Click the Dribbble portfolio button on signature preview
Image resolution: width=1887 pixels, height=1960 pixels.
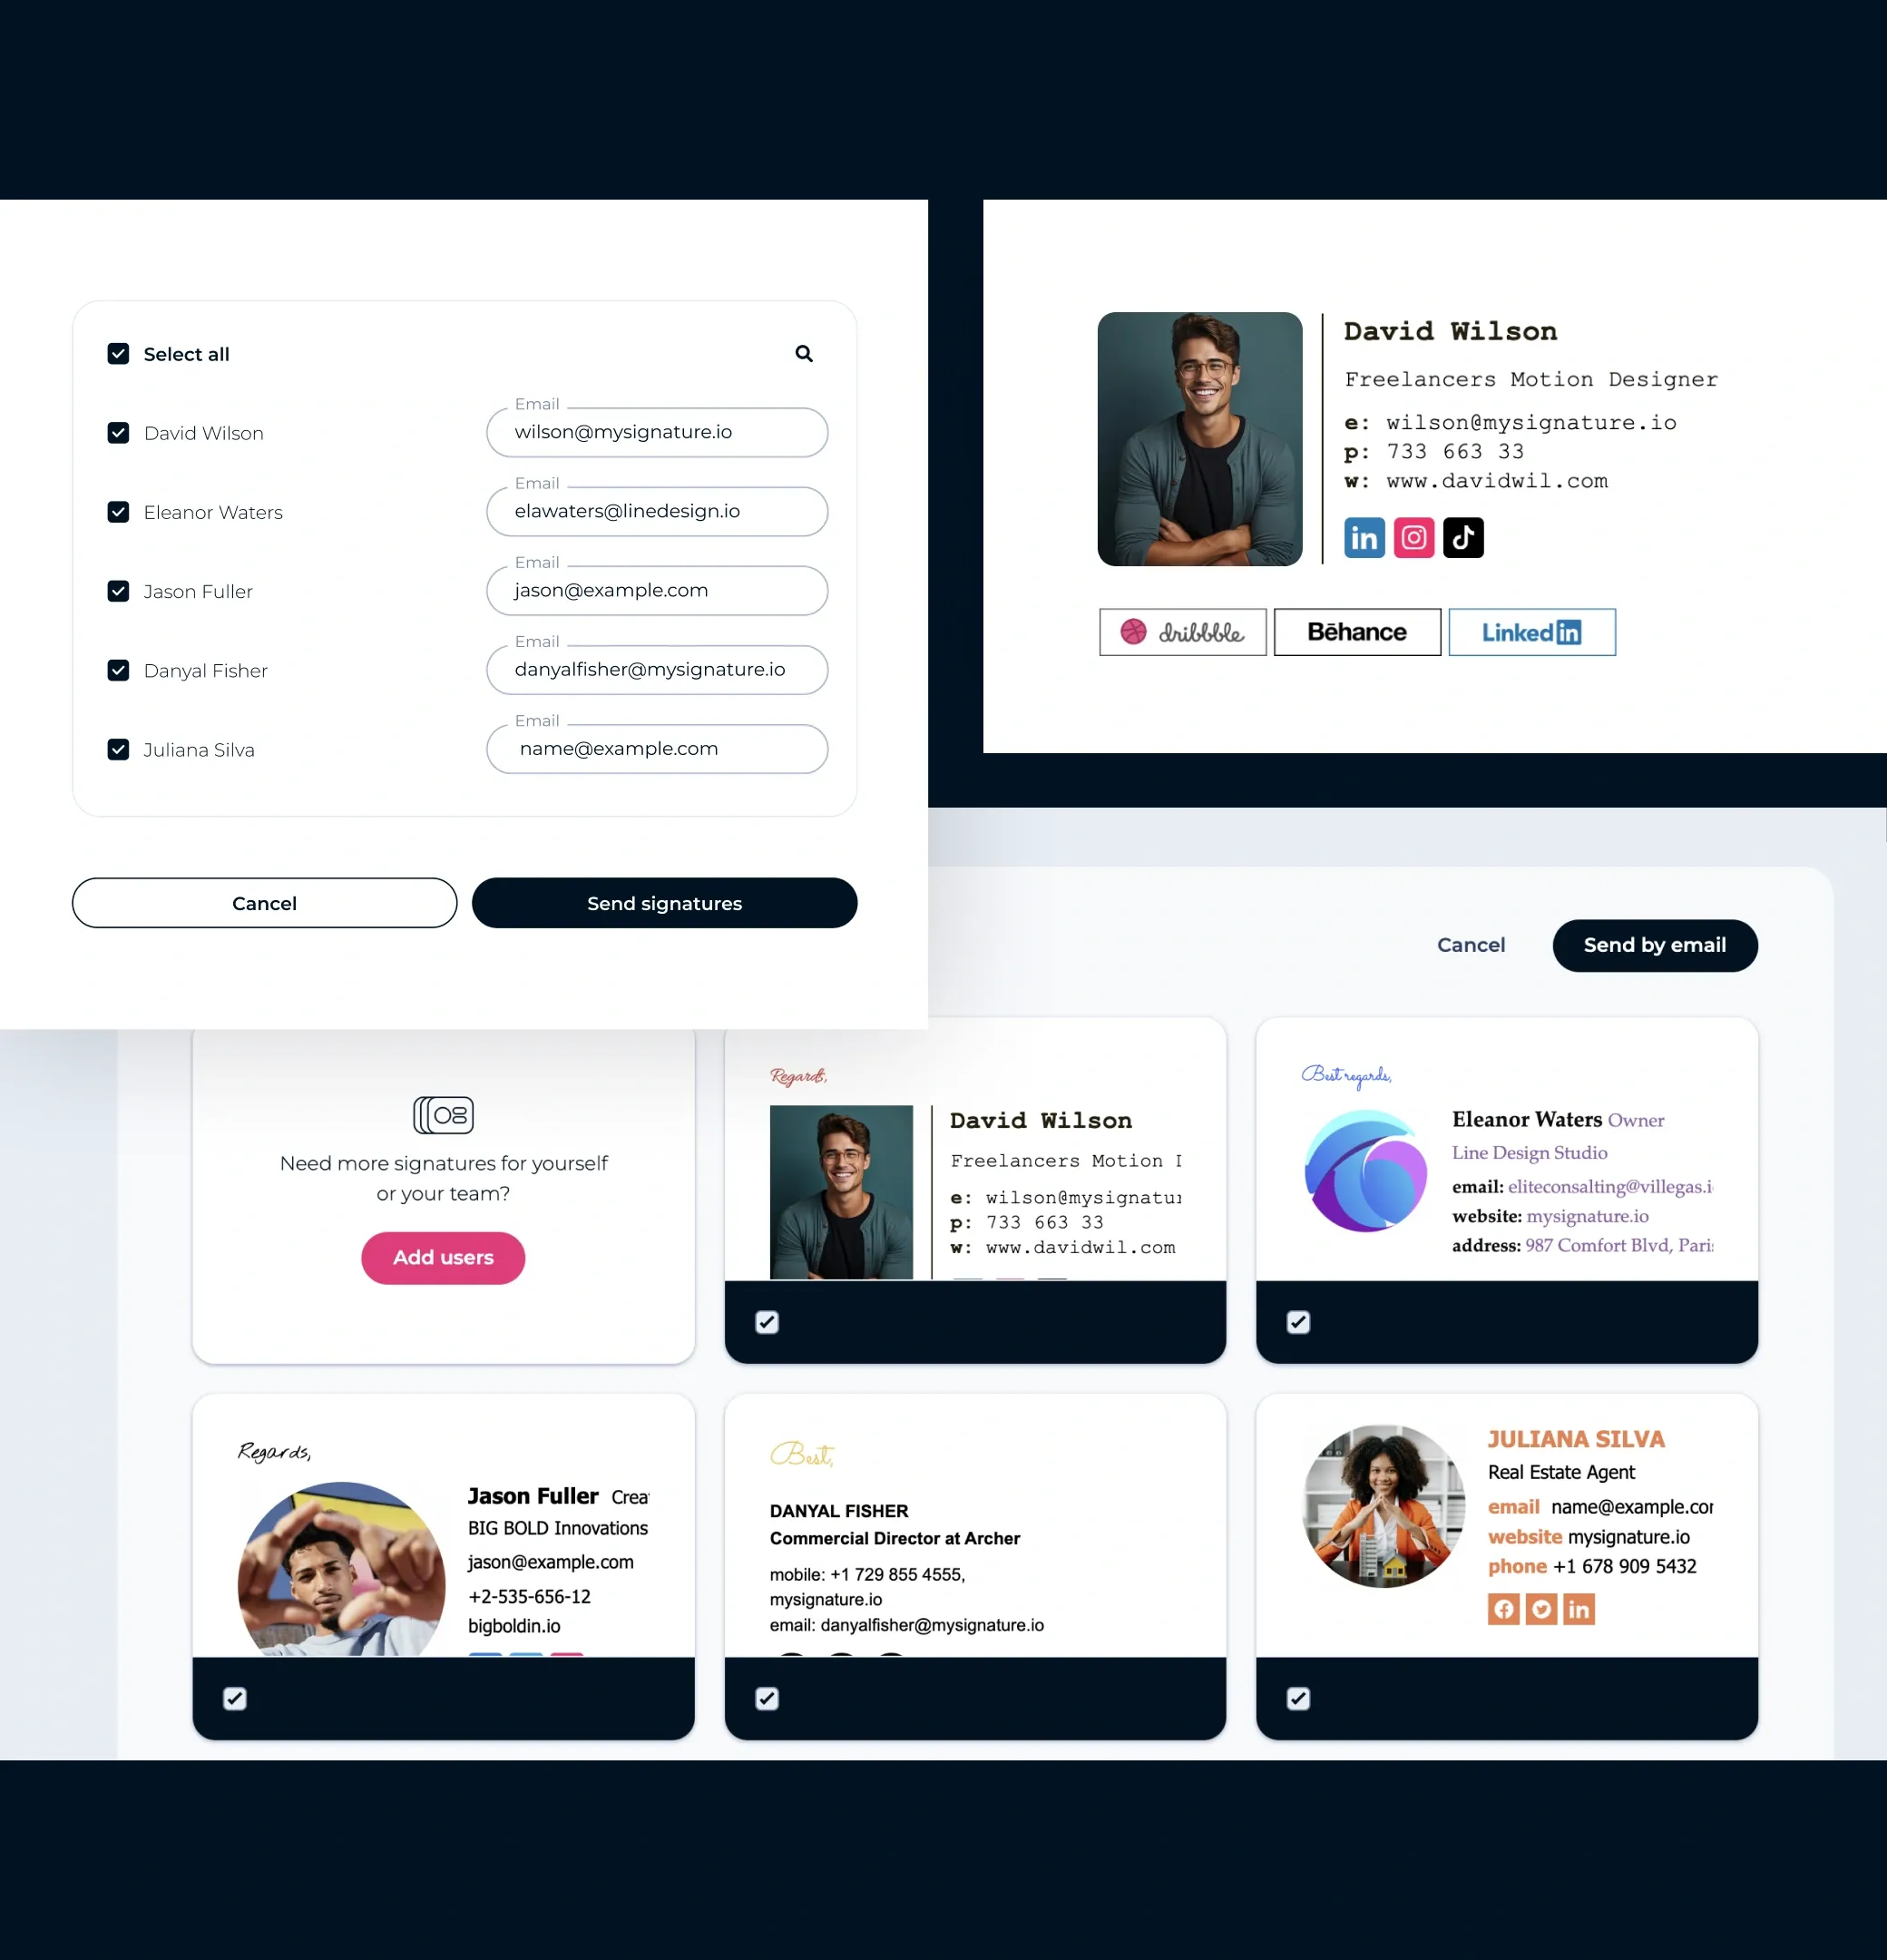[1182, 632]
